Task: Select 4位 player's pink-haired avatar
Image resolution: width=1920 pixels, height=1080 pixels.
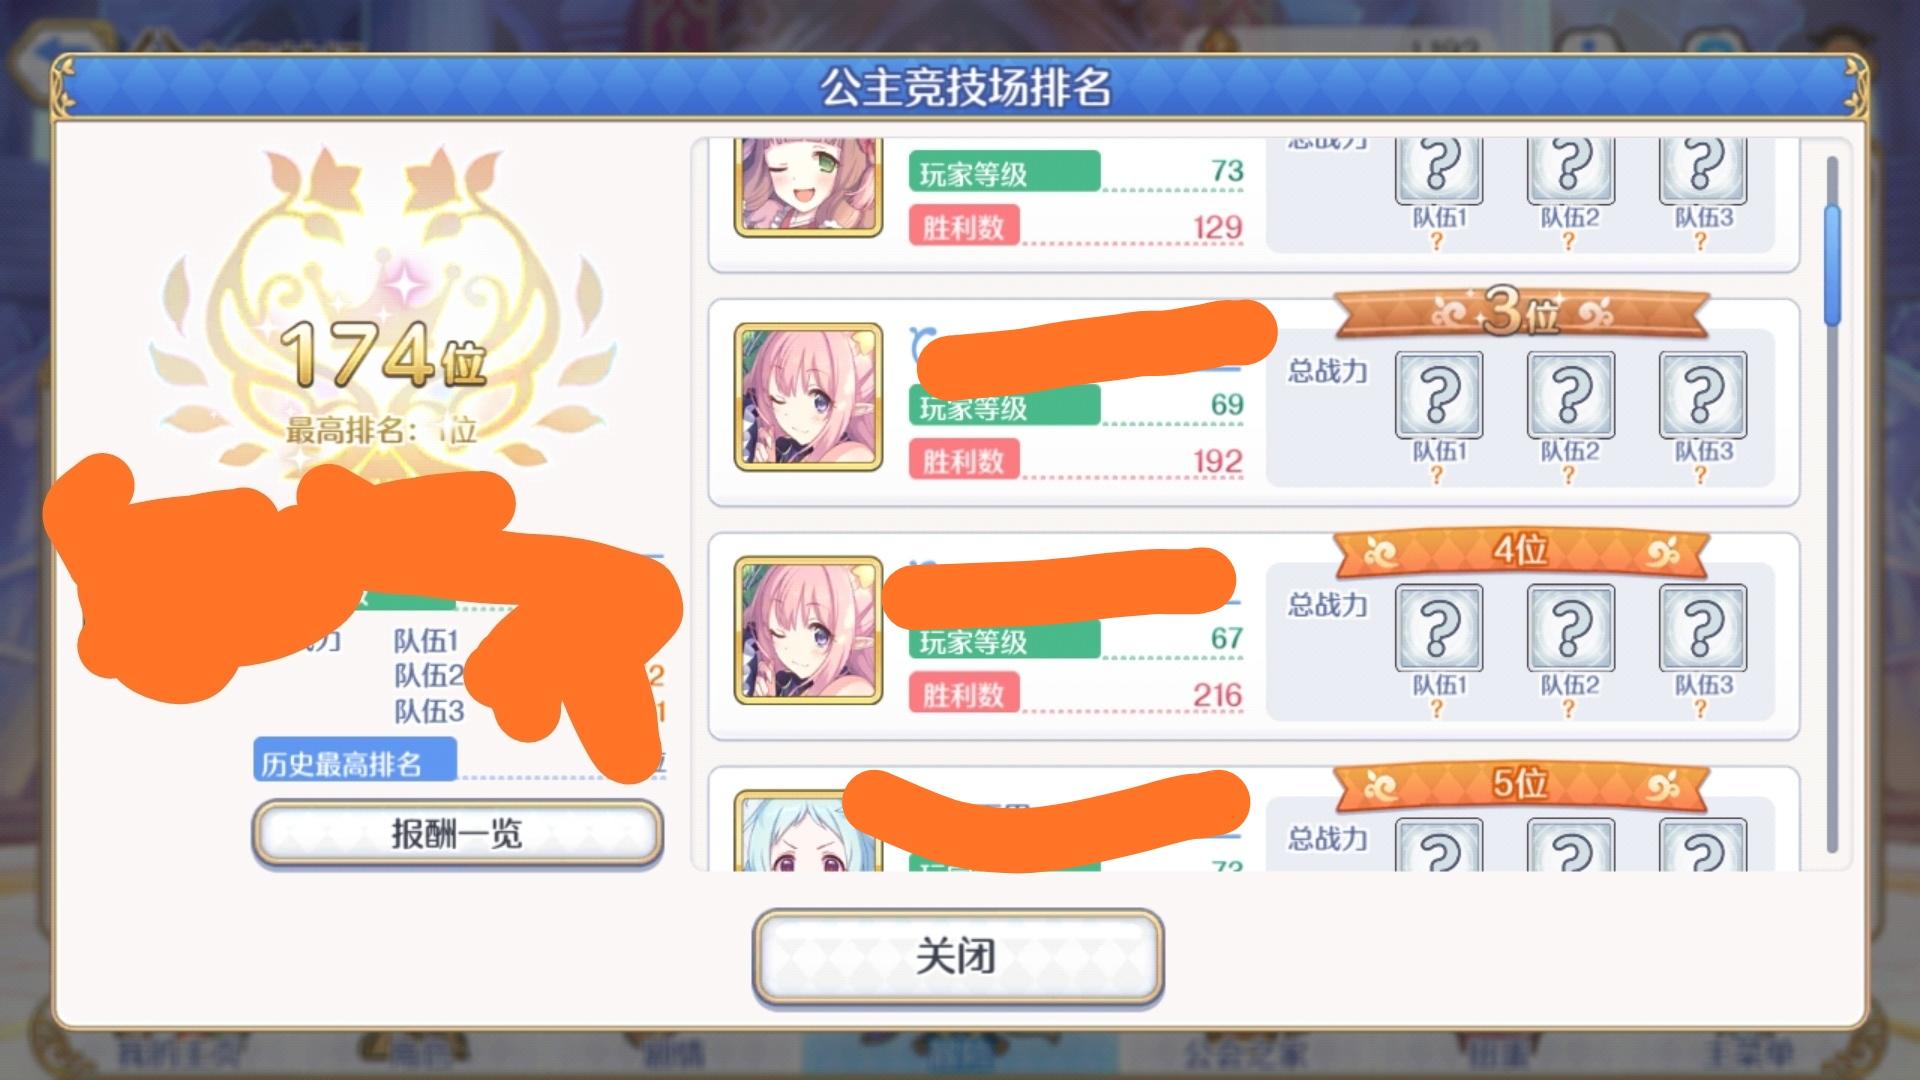Action: click(808, 631)
